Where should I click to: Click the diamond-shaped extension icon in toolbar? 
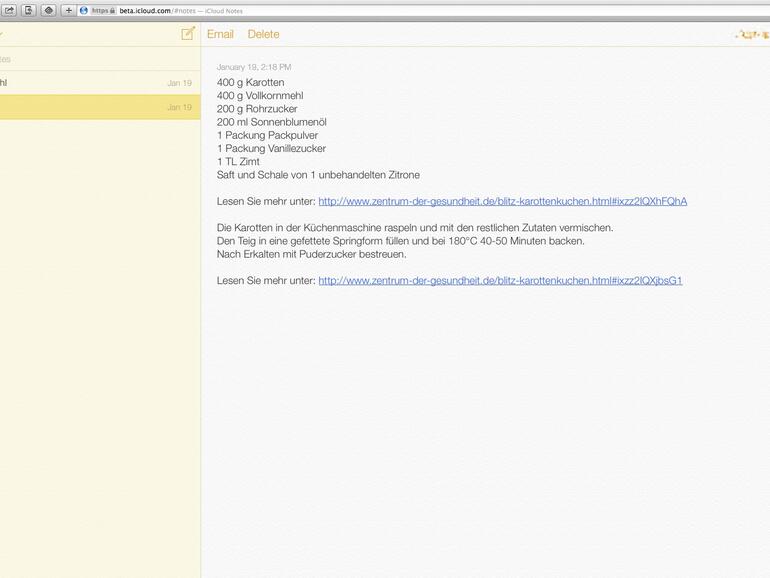pyautogui.click(x=49, y=10)
